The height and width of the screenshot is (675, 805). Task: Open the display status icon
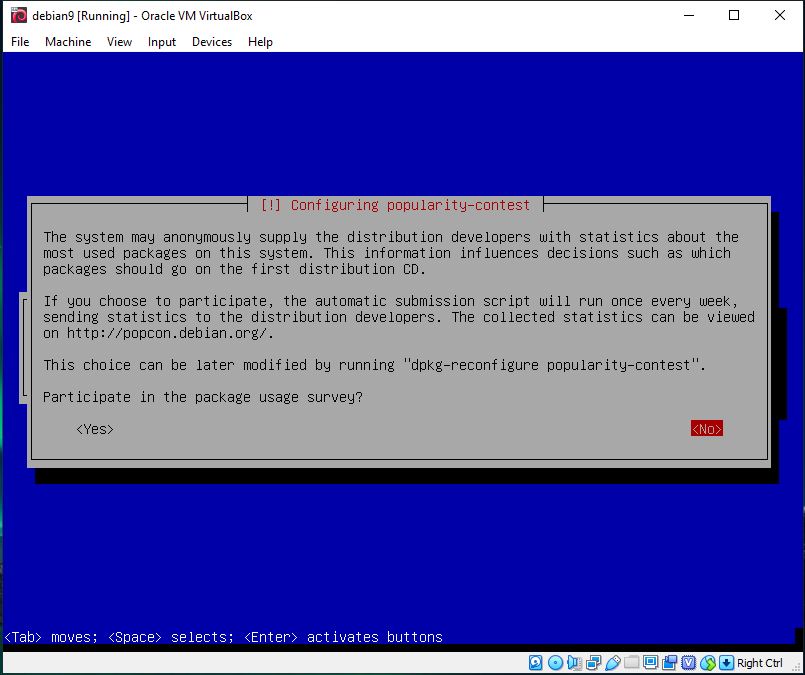coord(650,663)
